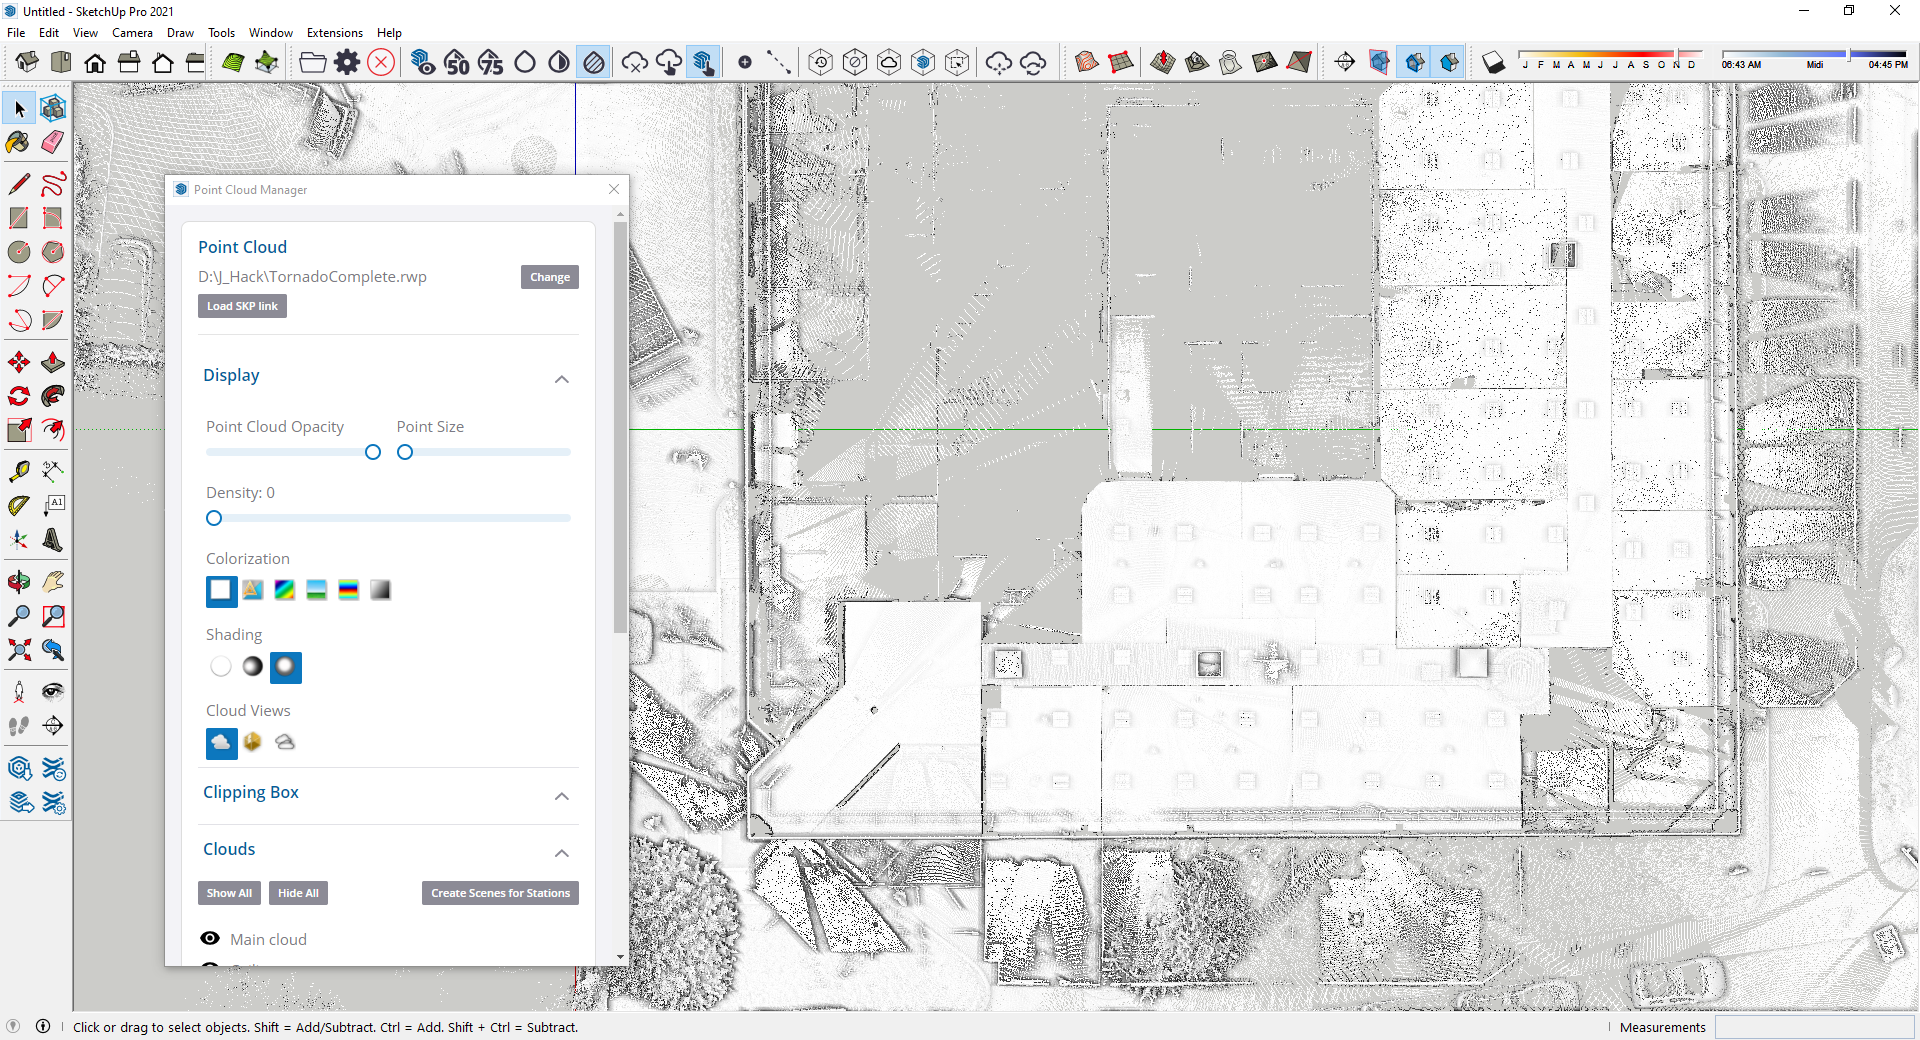Choose the 3D Text tool
The image size is (1920, 1040).
point(53,540)
